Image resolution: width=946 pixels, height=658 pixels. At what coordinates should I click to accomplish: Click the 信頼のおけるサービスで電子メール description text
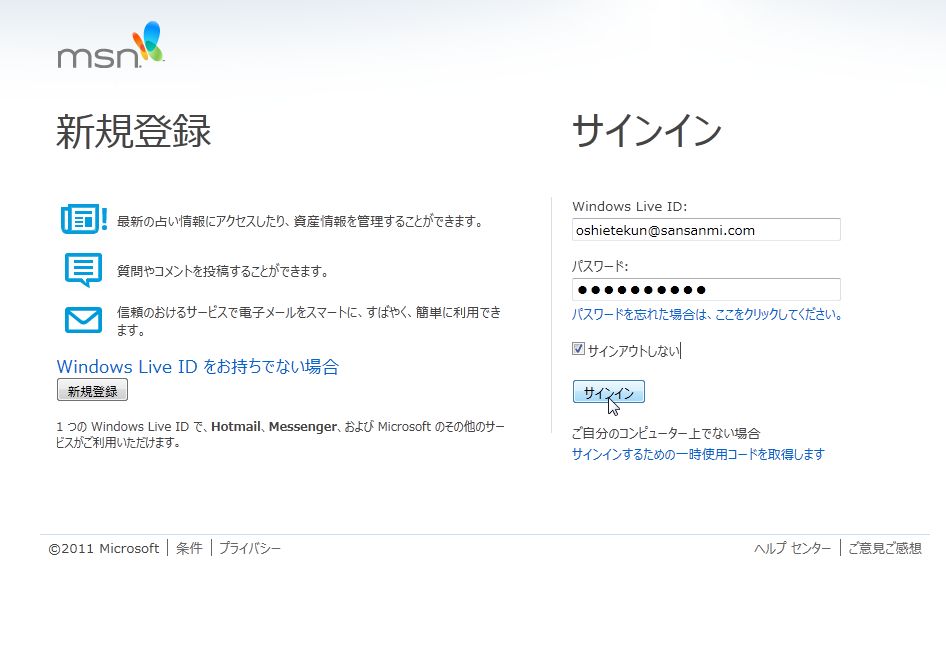[x=309, y=321]
